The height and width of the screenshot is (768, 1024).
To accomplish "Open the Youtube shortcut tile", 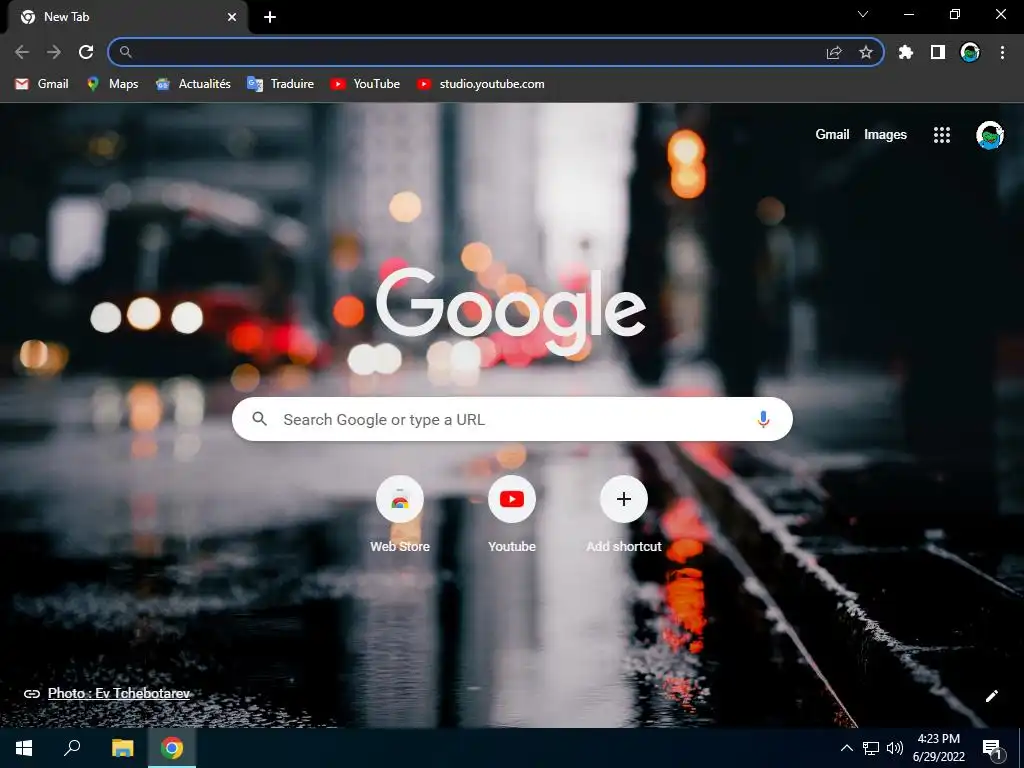I will click(512, 515).
